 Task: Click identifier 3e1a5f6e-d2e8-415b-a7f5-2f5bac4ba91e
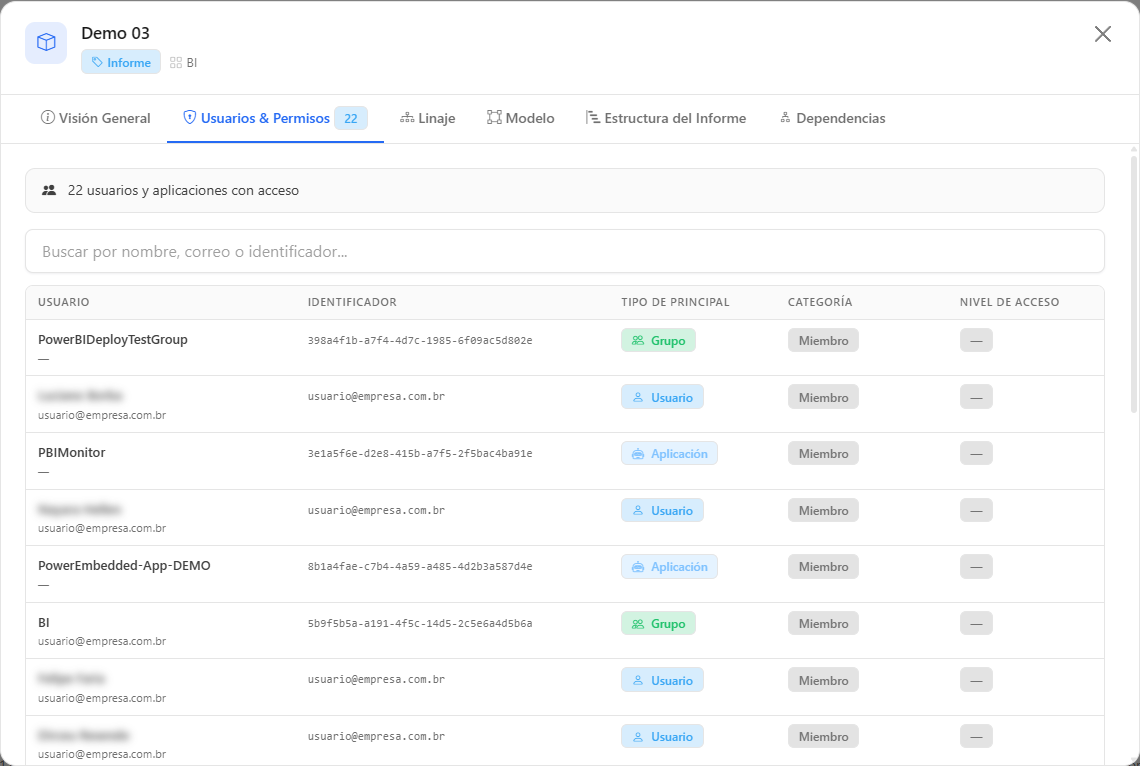tap(420, 454)
